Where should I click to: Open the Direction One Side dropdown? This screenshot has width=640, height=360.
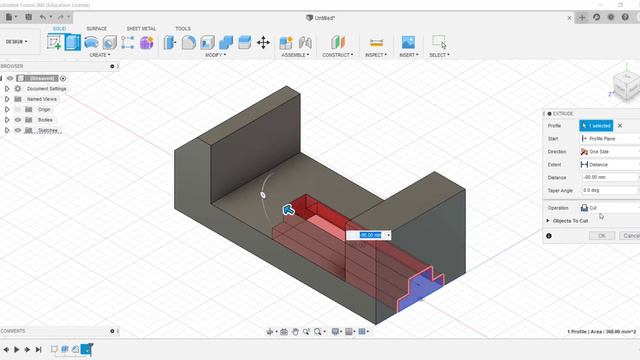click(x=609, y=152)
